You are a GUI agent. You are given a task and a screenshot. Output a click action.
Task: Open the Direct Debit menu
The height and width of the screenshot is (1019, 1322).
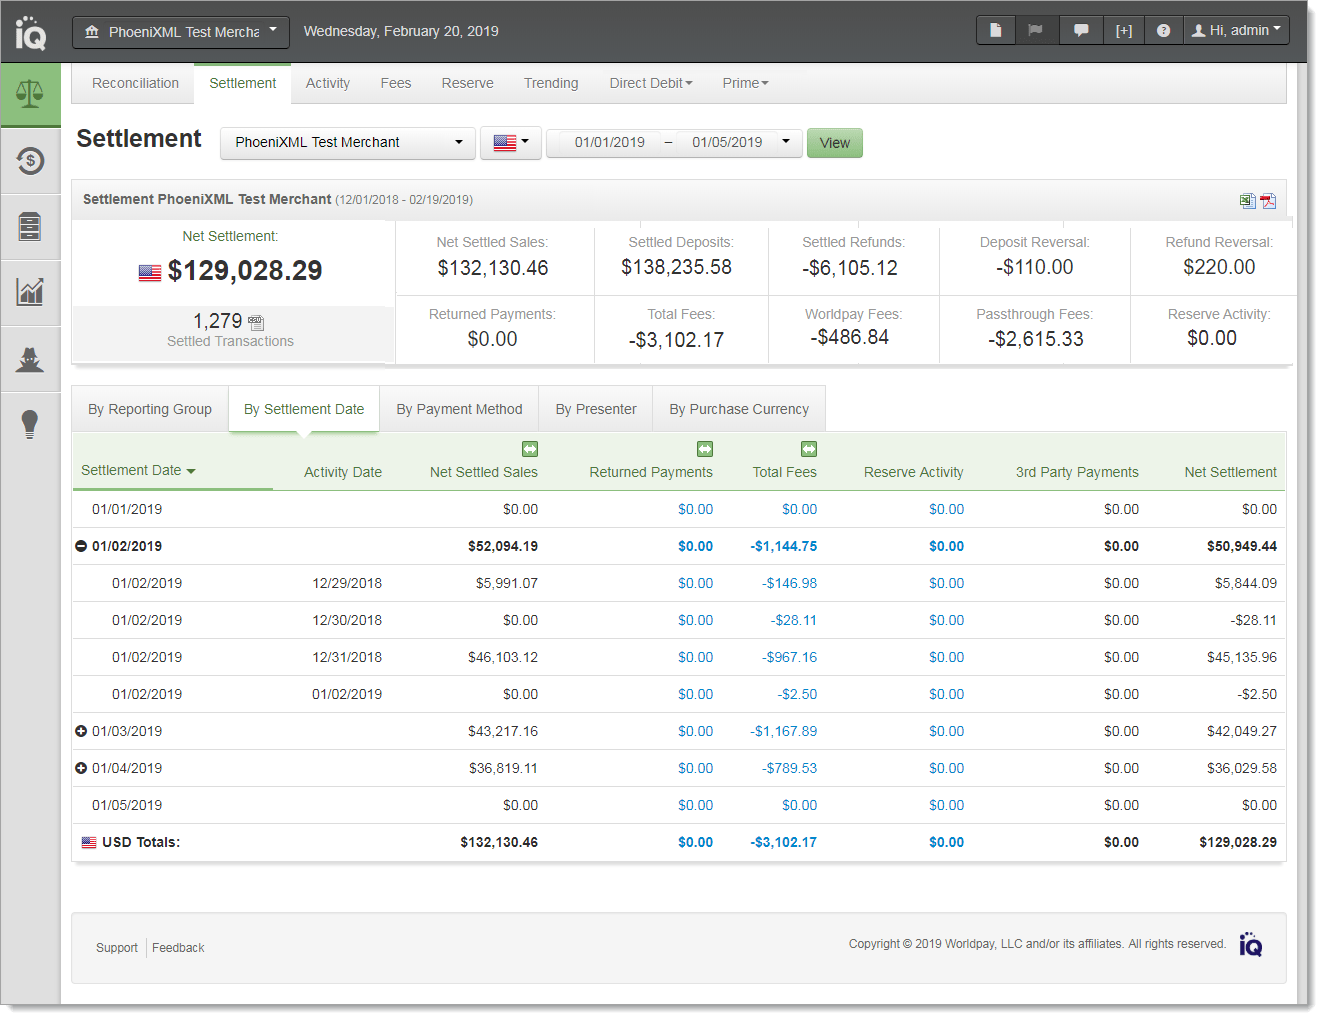click(651, 83)
